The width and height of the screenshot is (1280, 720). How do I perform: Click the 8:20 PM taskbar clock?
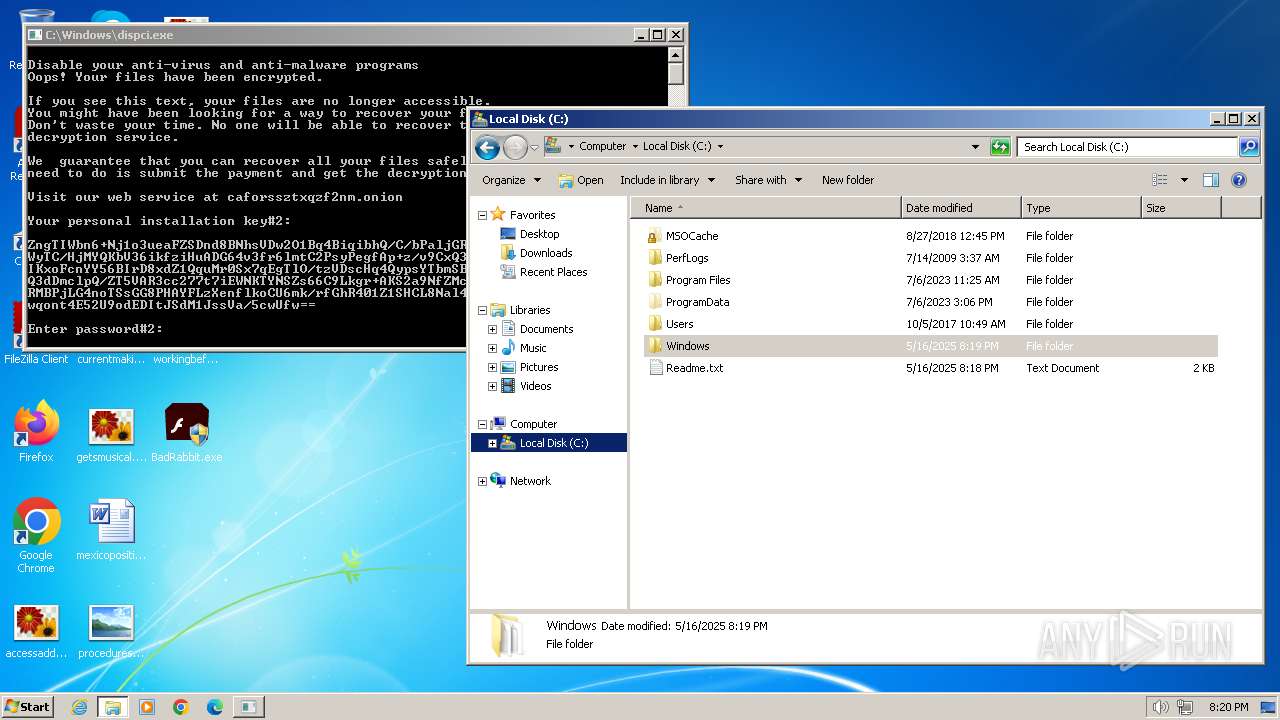click(x=1228, y=707)
